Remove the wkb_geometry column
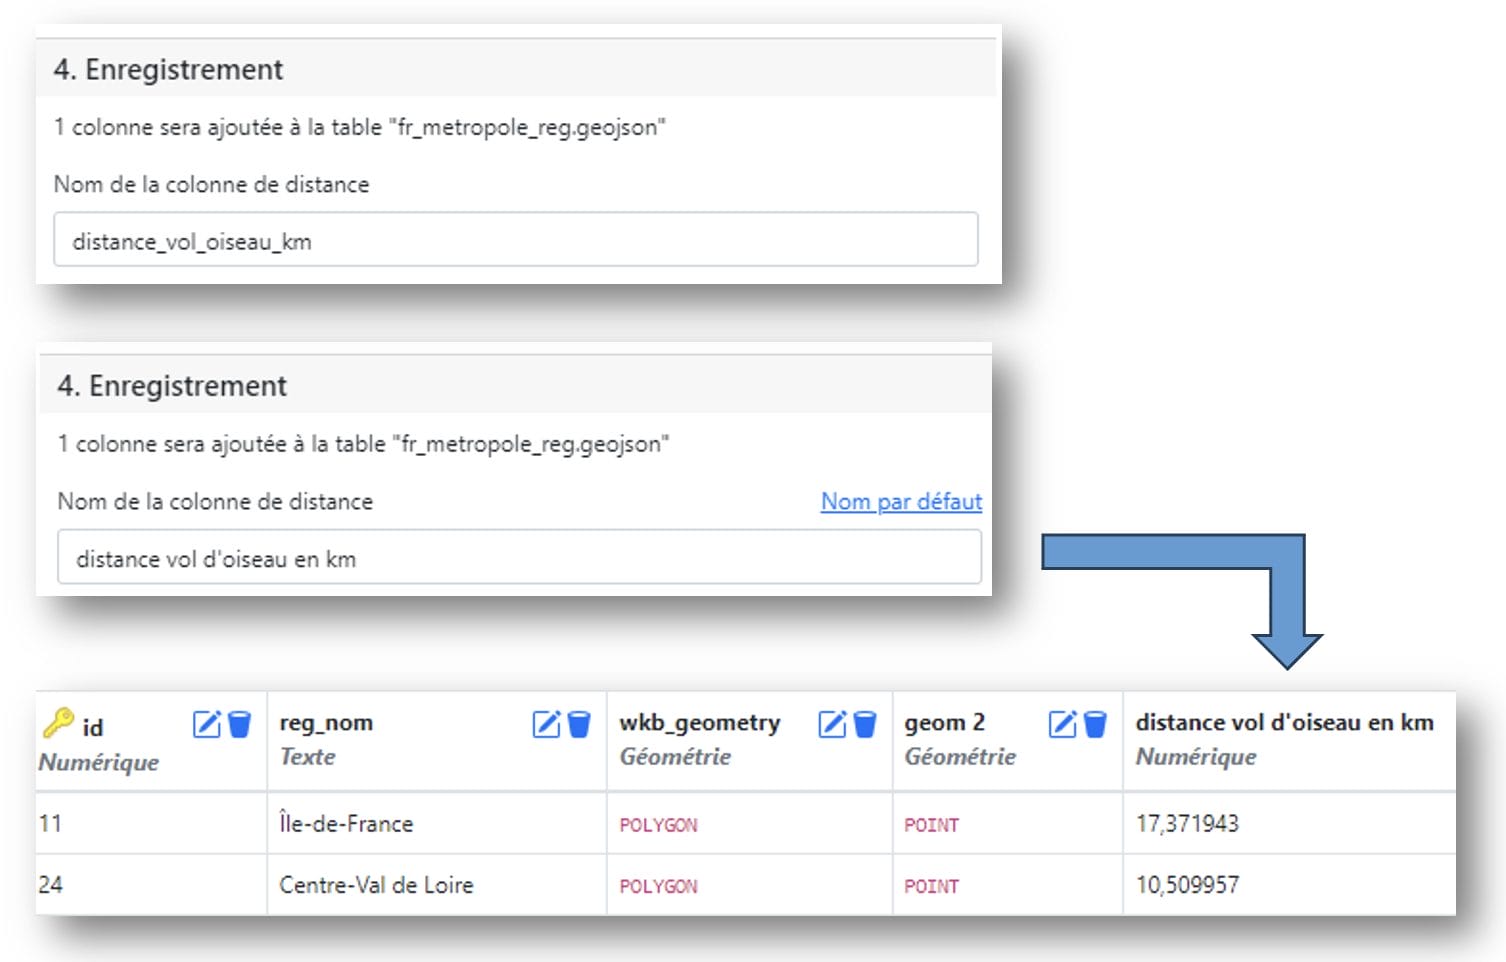Image resolution: width=1506 pixels, height=962 pixels. (x=865, y=724)
